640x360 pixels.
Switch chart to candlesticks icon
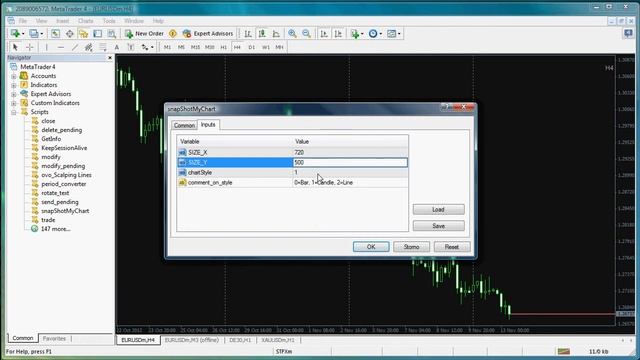[x=262, y=33]
